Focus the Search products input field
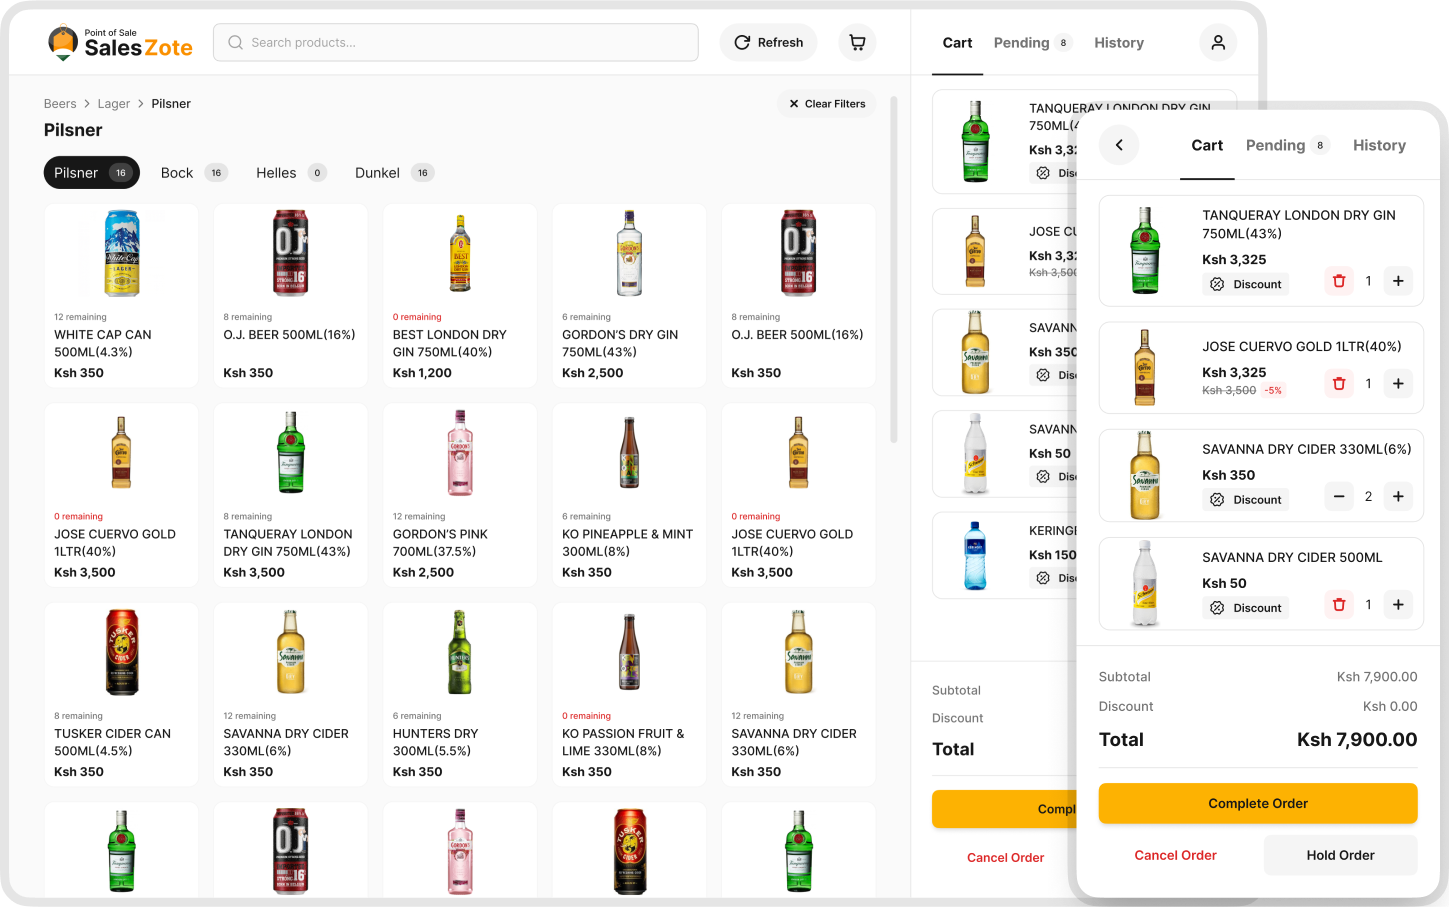1449x907 pixels. coord(456,42)
